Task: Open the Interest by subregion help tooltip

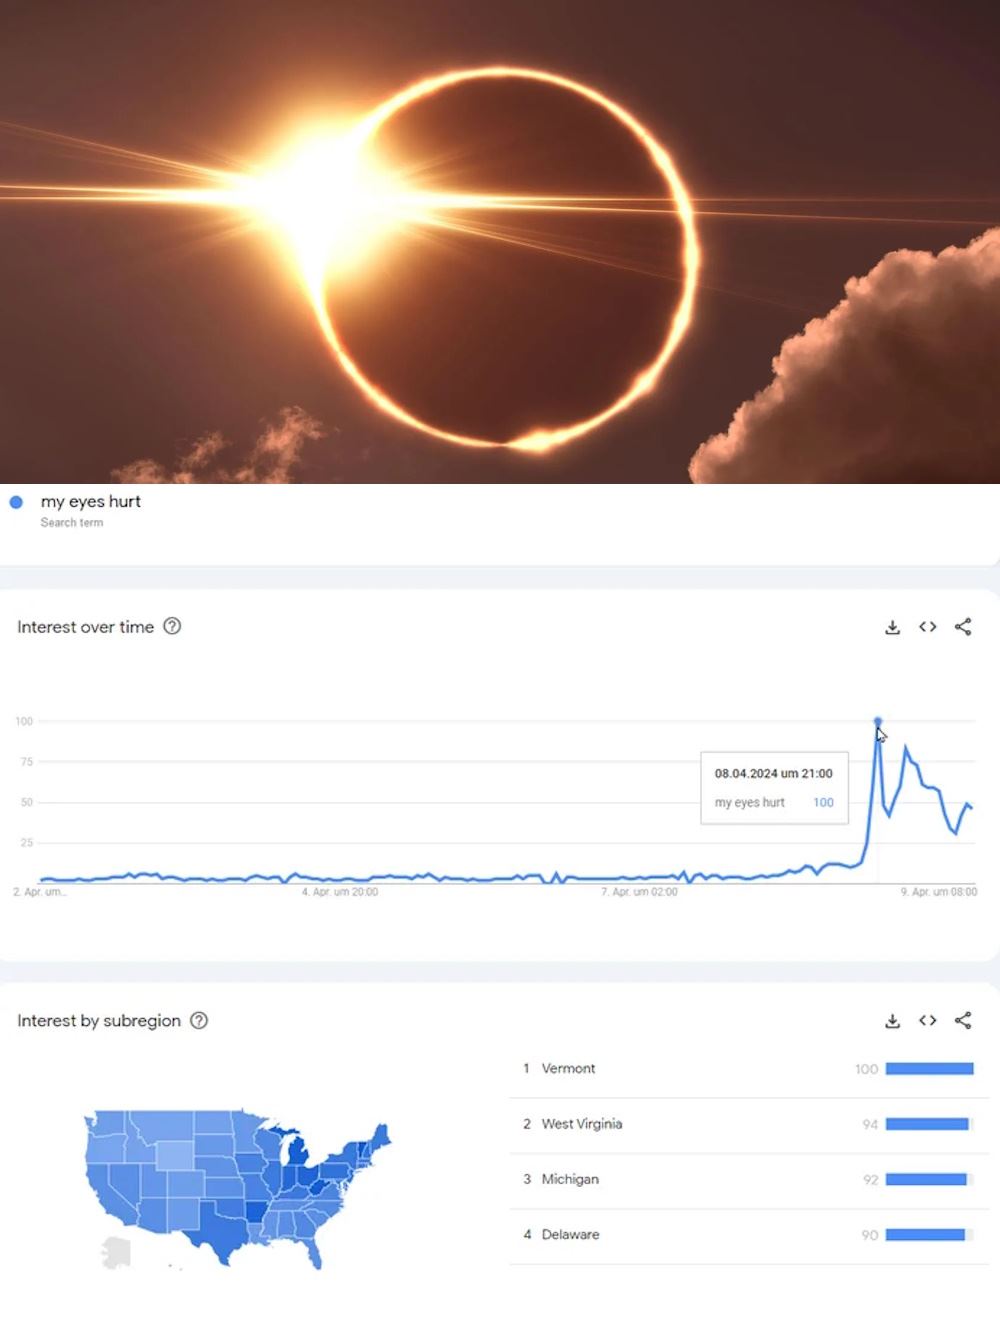Action: [198, 1021]
